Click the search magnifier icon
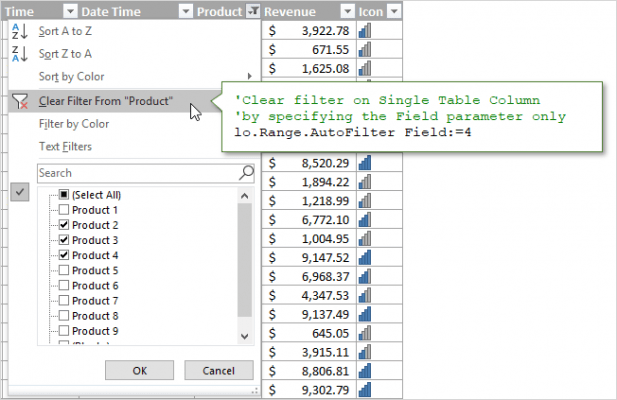This screenshot has width=617, height=400. [x=246, y=173]
